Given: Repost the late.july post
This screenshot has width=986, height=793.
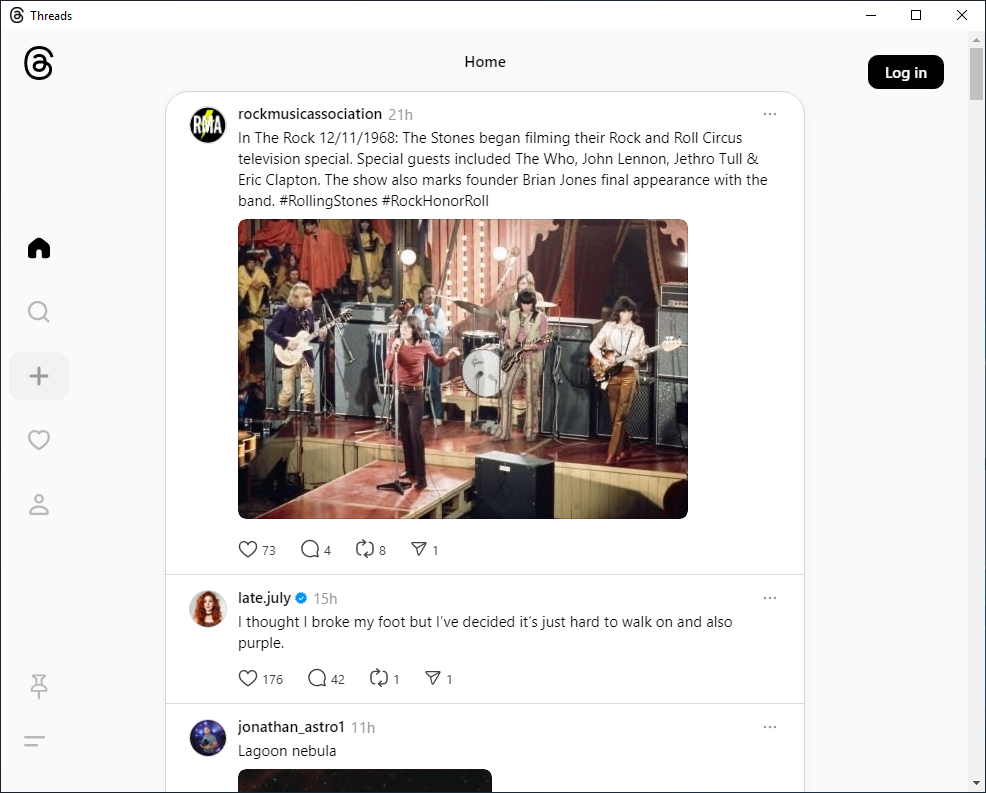Looking at the screenshot, I should pos(378,678).
